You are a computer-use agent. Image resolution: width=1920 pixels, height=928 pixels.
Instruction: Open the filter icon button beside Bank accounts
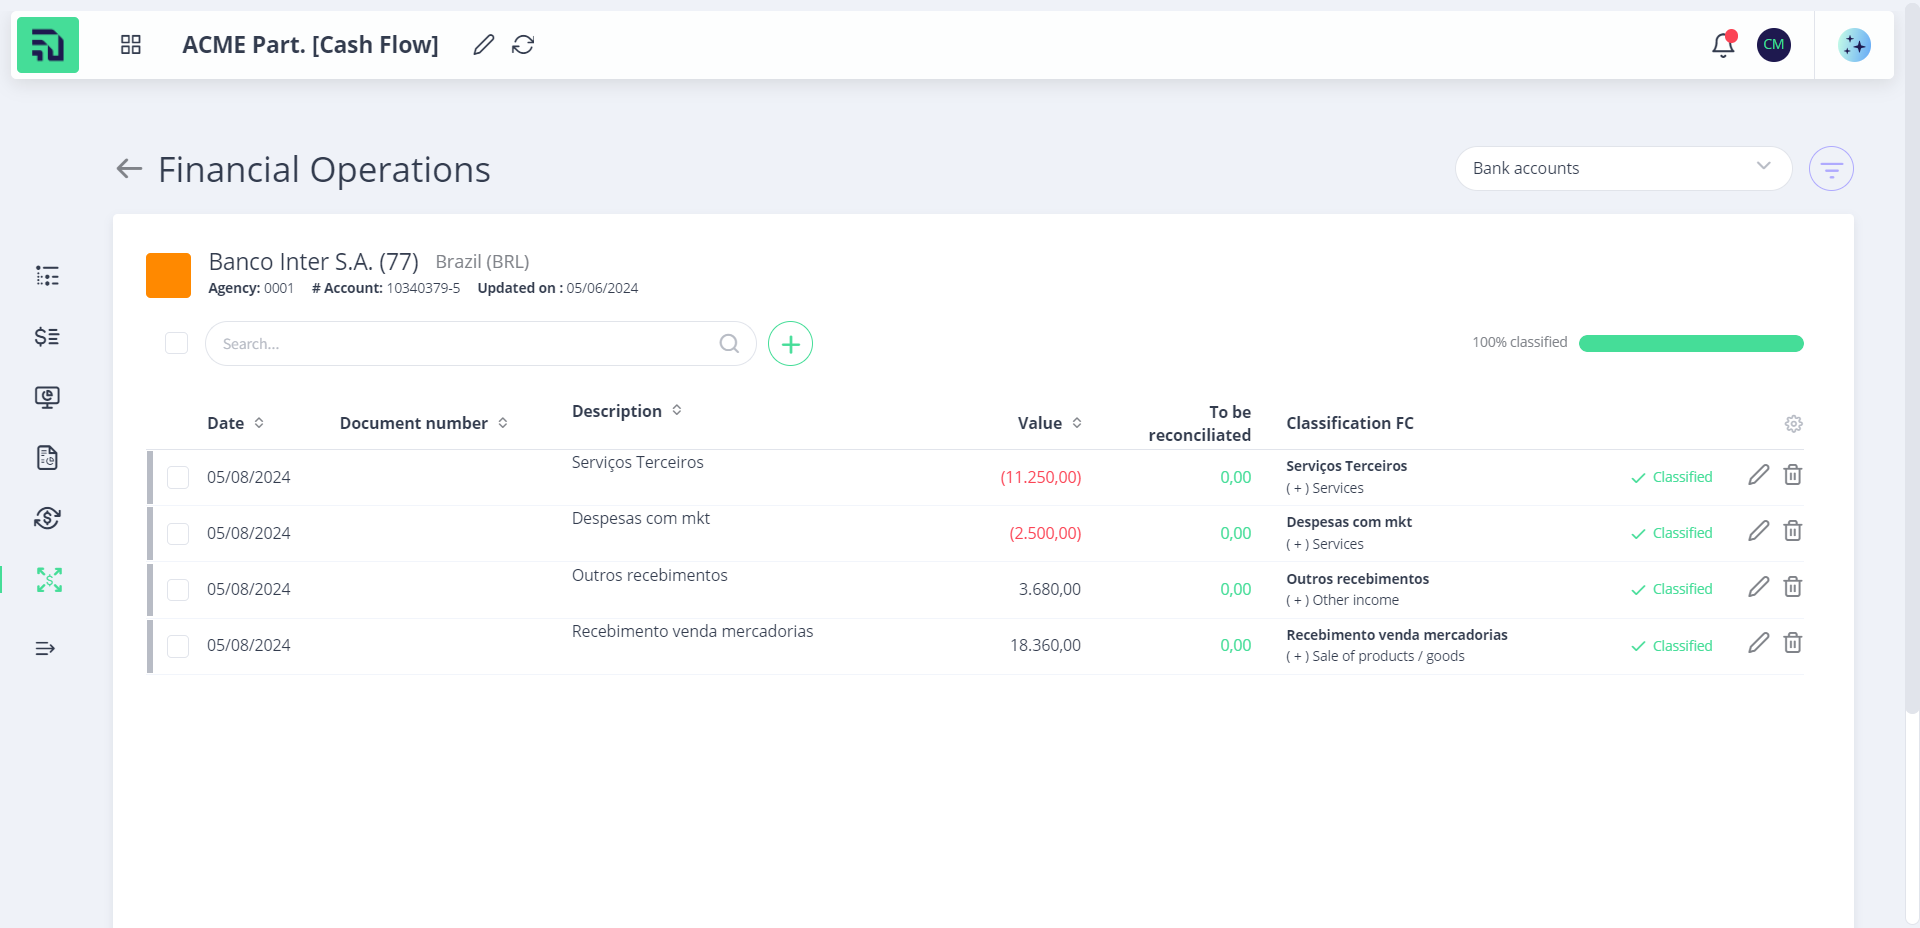pyautogui.click(x=1831, y=169)
